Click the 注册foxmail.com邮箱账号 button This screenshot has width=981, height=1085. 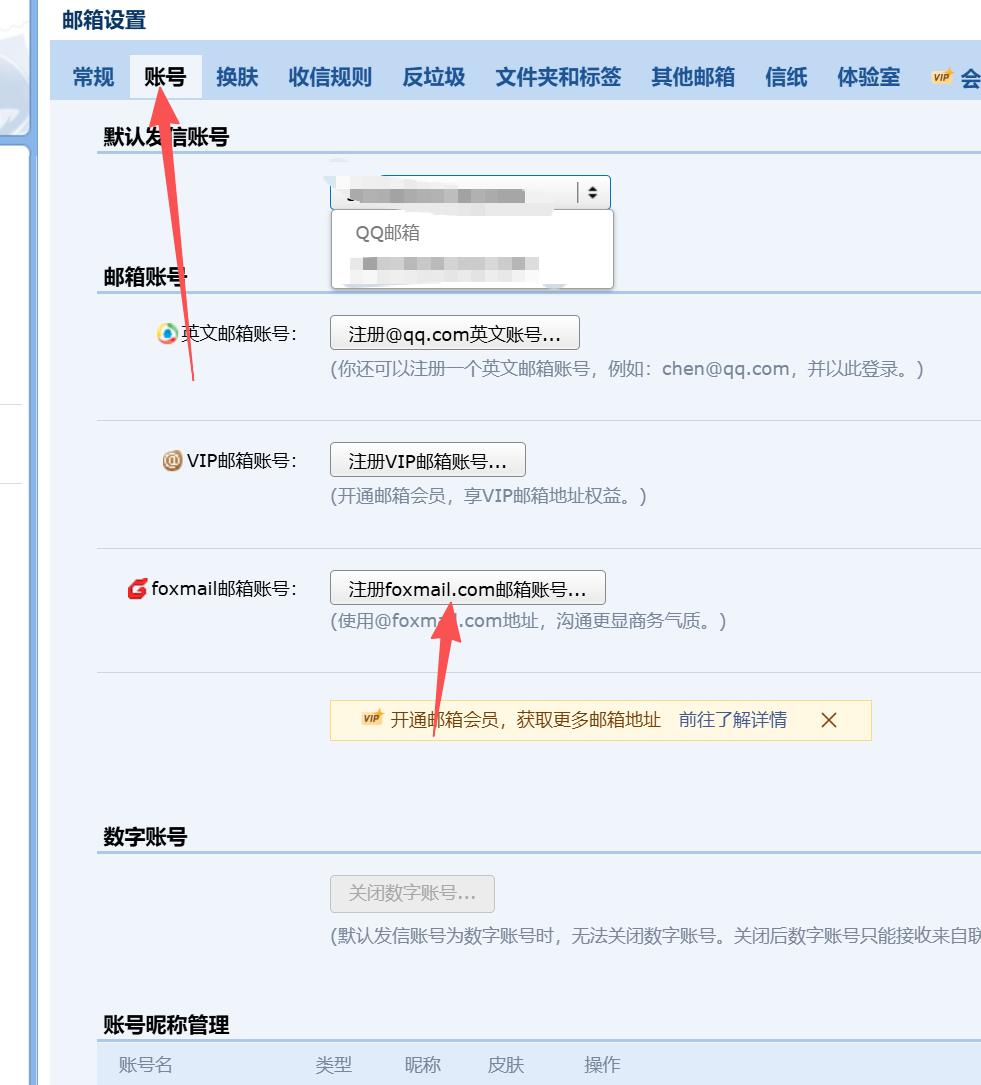coord(467,589)
